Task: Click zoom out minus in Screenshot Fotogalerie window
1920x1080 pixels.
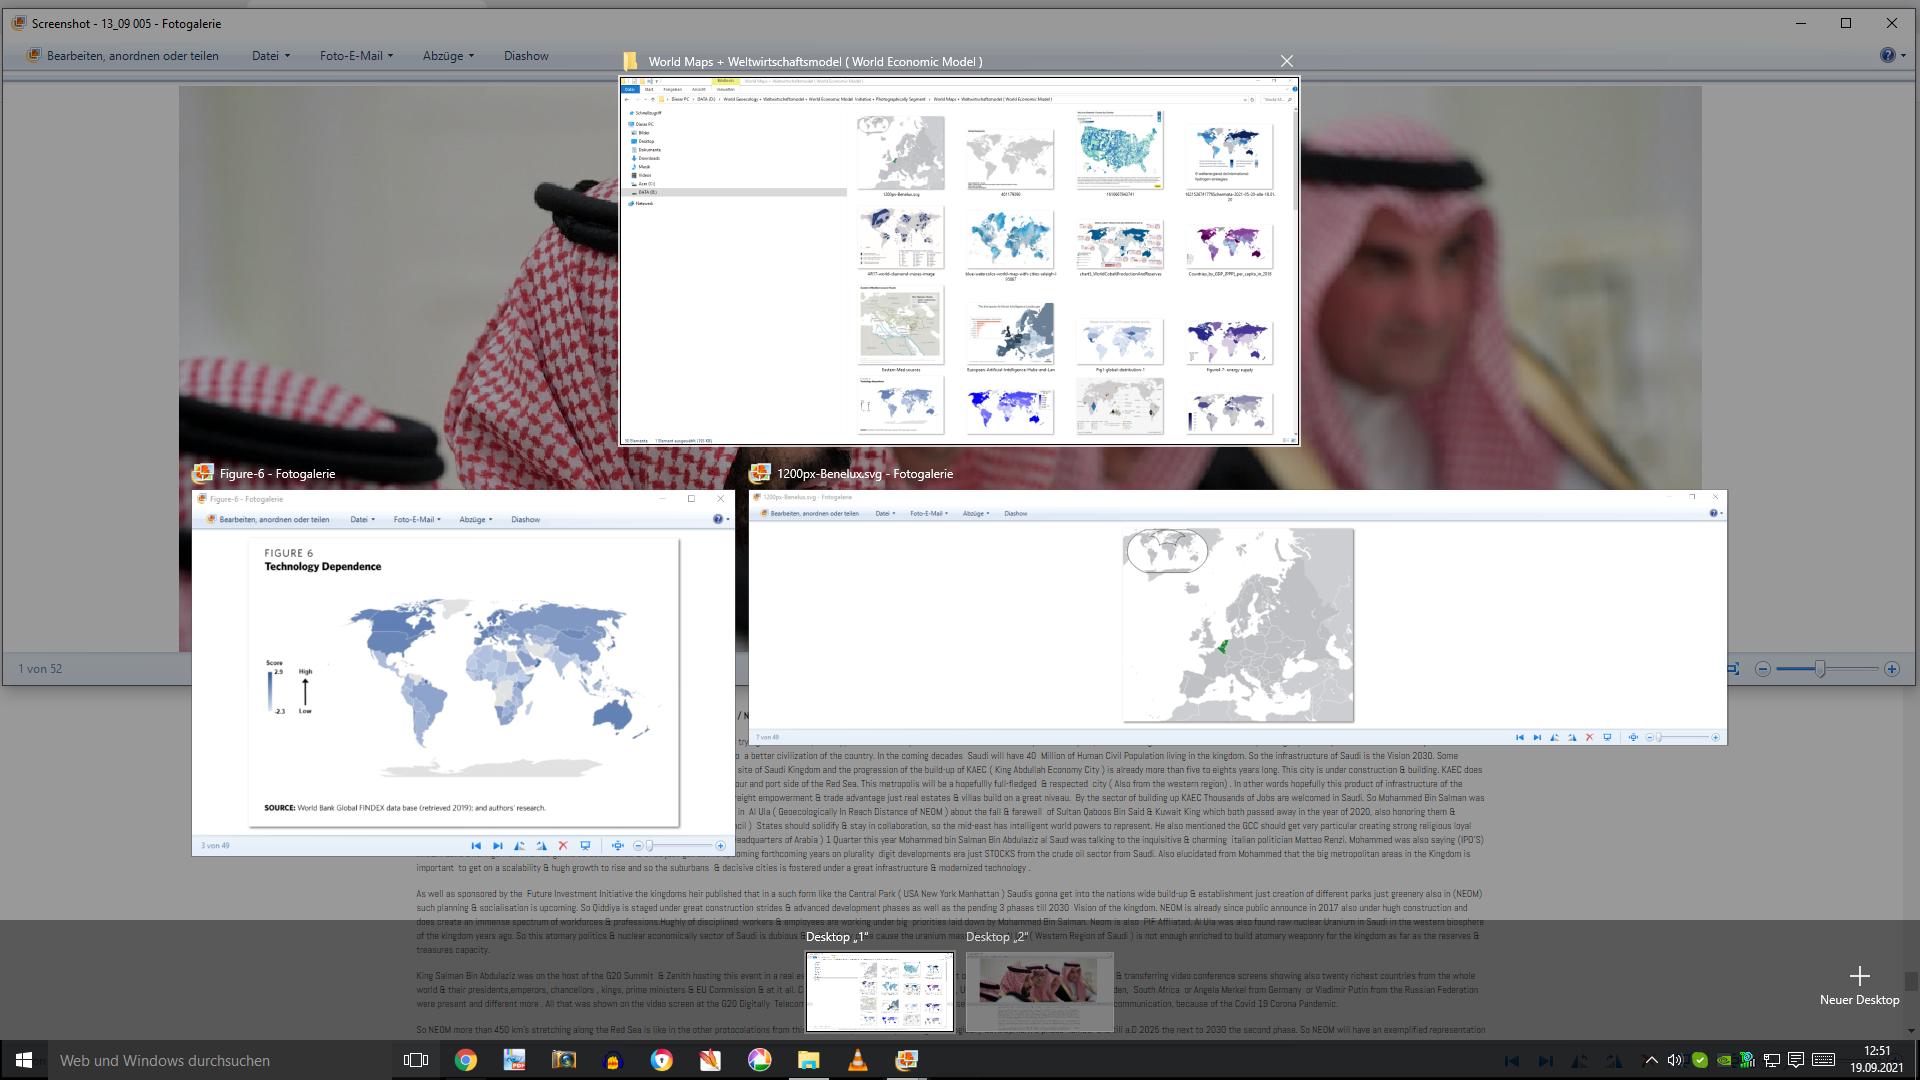Action: [x=1763, y=669]
